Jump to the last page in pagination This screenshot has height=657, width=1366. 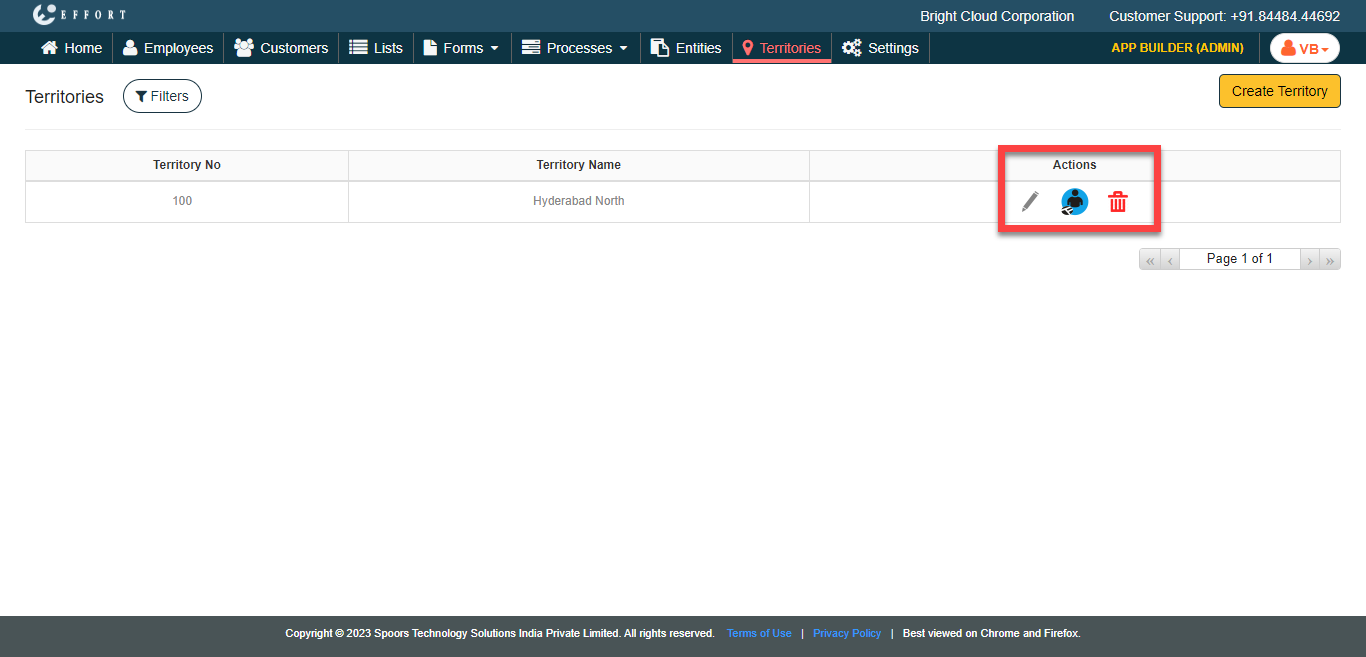pos(1330,260)
